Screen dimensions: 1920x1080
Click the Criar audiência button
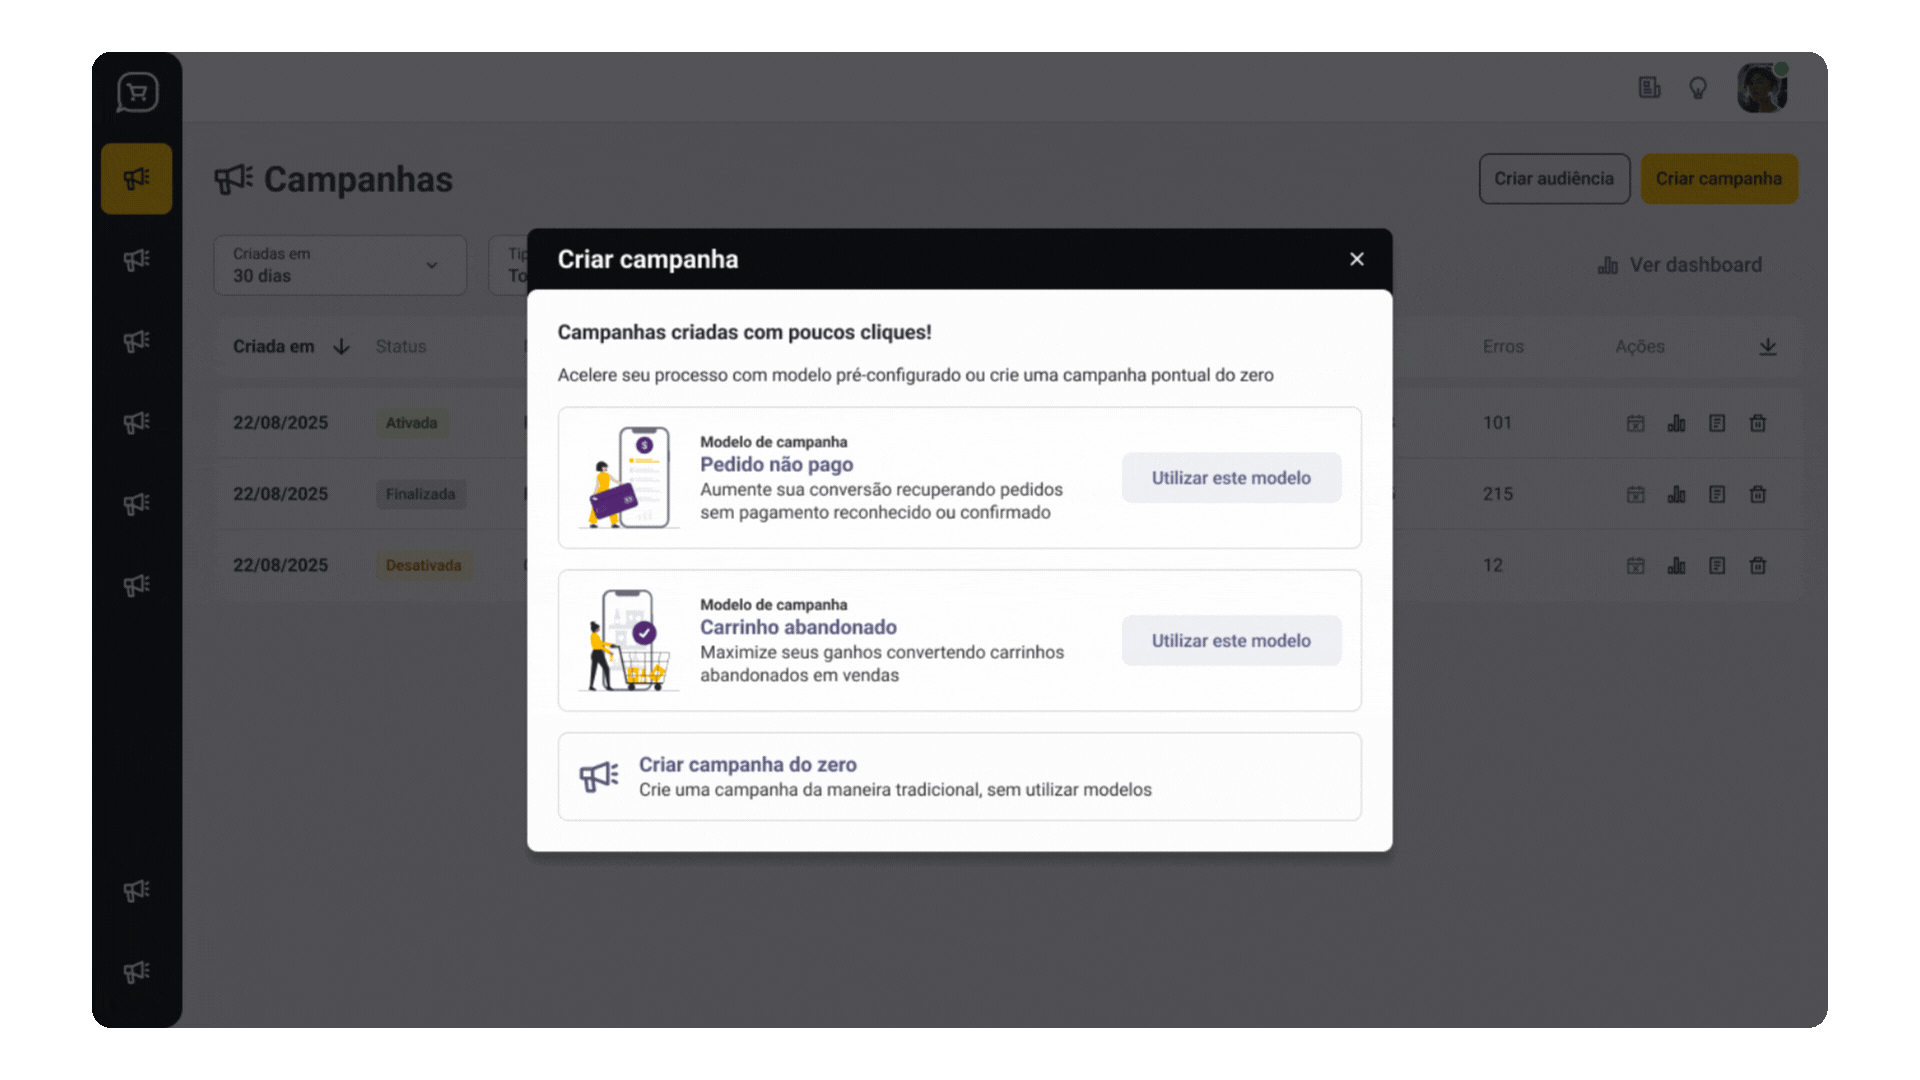coord(1554,179)
